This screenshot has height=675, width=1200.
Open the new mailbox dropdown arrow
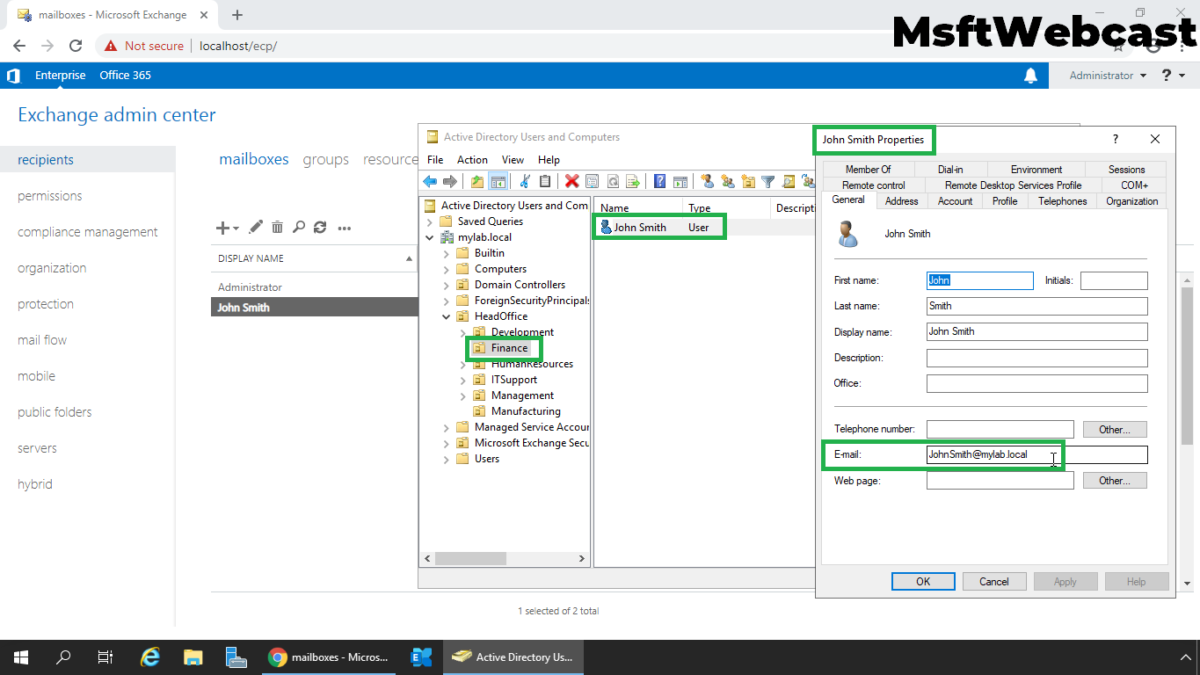(235, 227)
